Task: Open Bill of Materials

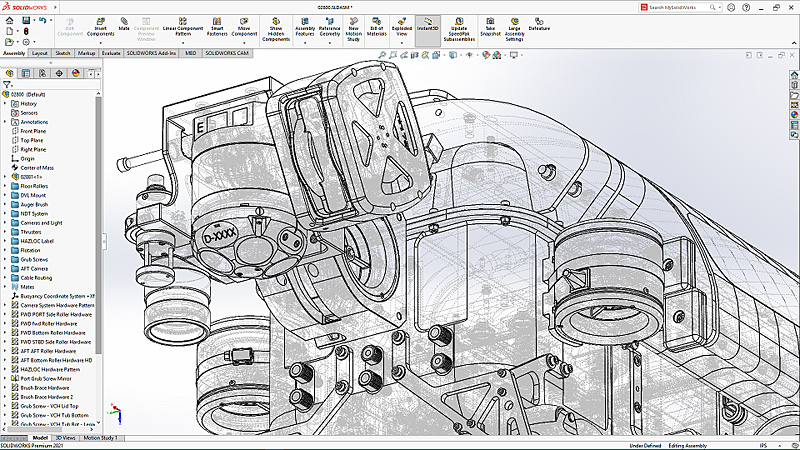Action: (x=377, y=26)
